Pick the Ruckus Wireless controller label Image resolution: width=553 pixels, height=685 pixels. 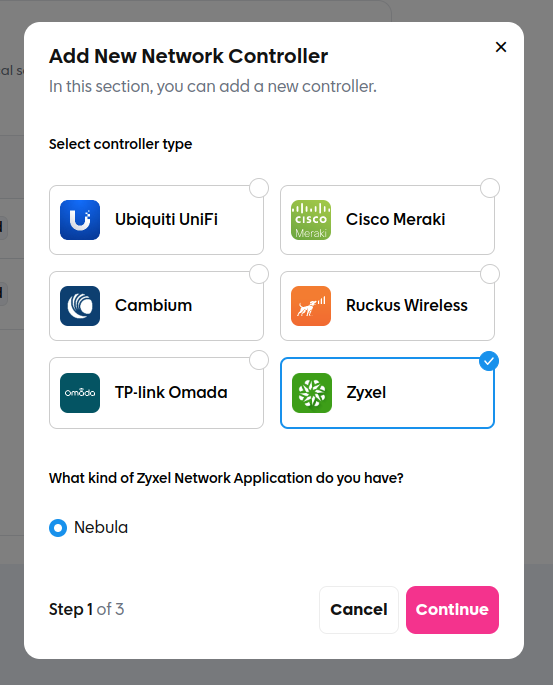coord(407,305)
